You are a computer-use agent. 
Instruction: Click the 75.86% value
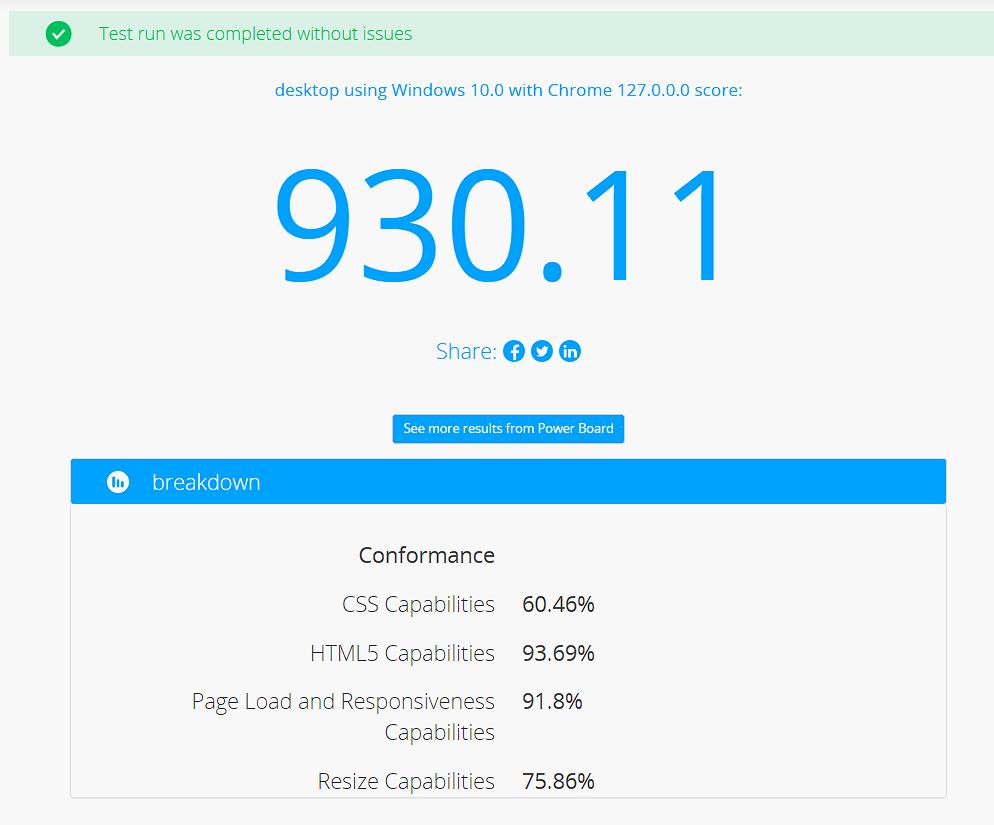click(x=558, y=781)
